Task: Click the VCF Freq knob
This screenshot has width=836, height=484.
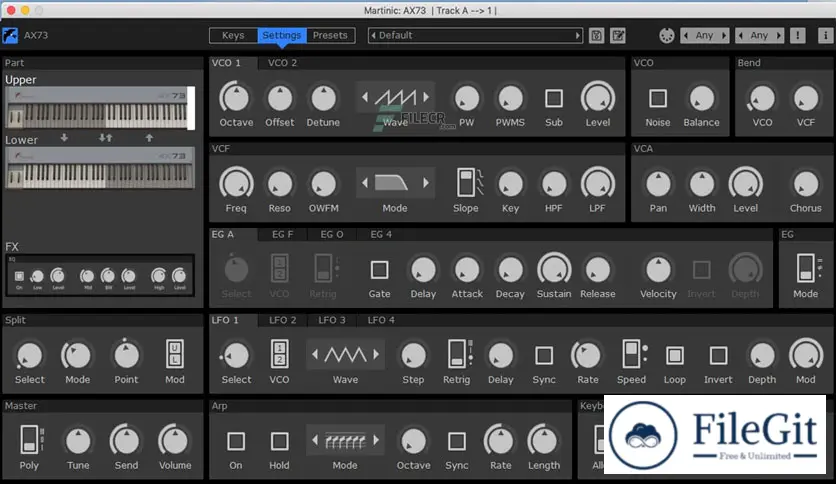Action: [x=236, y=184]
